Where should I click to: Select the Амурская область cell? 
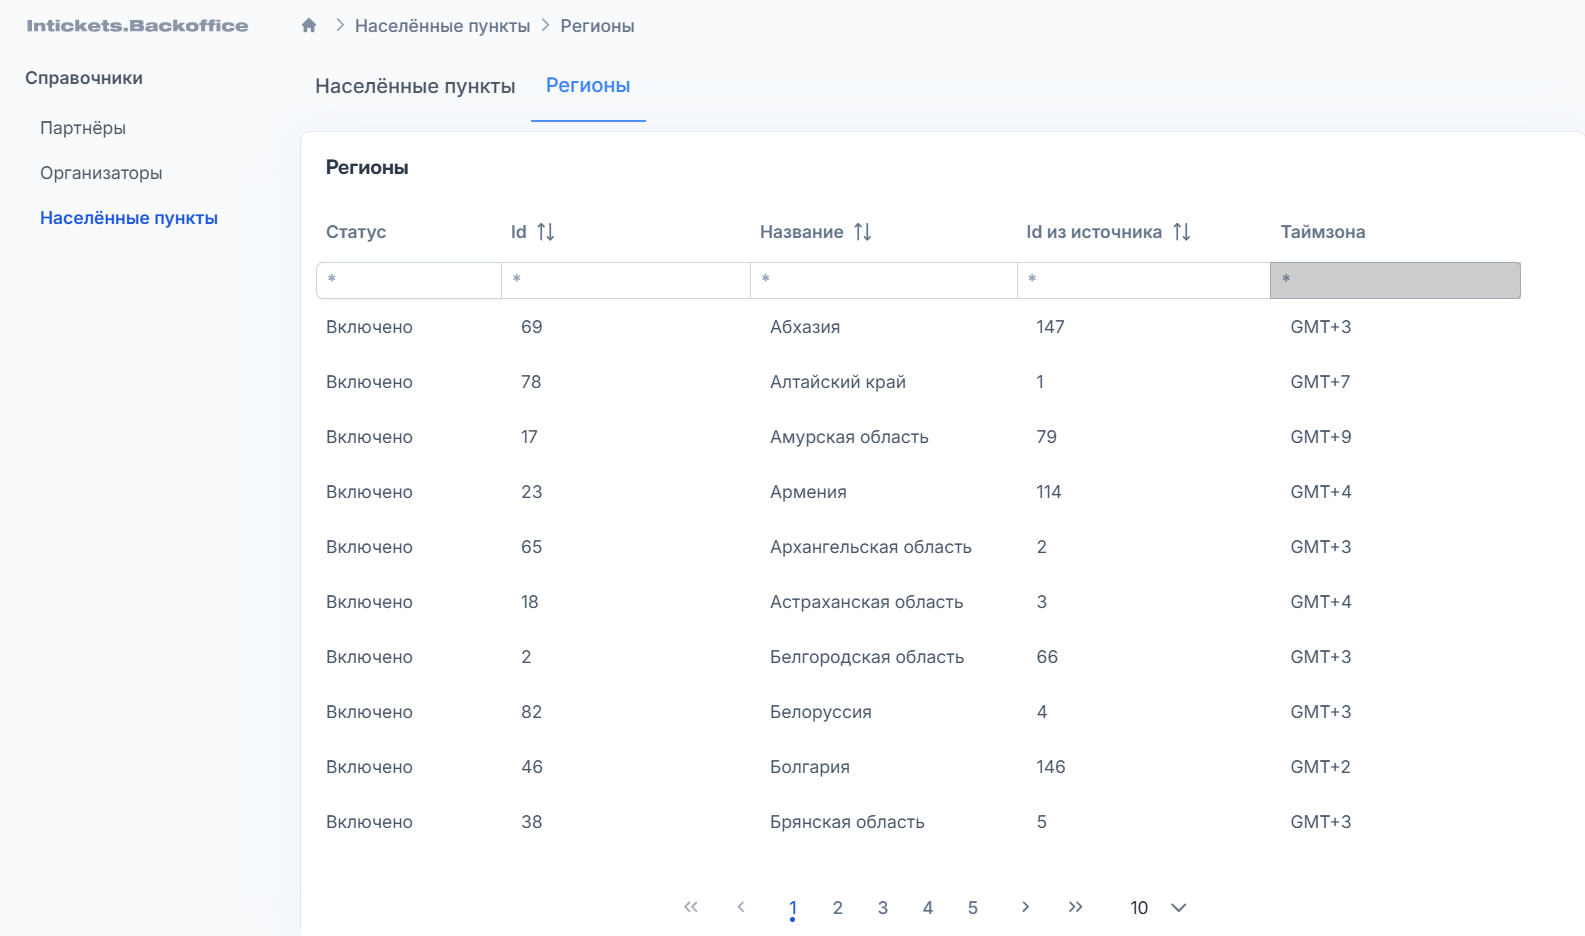tap(849, 437)
